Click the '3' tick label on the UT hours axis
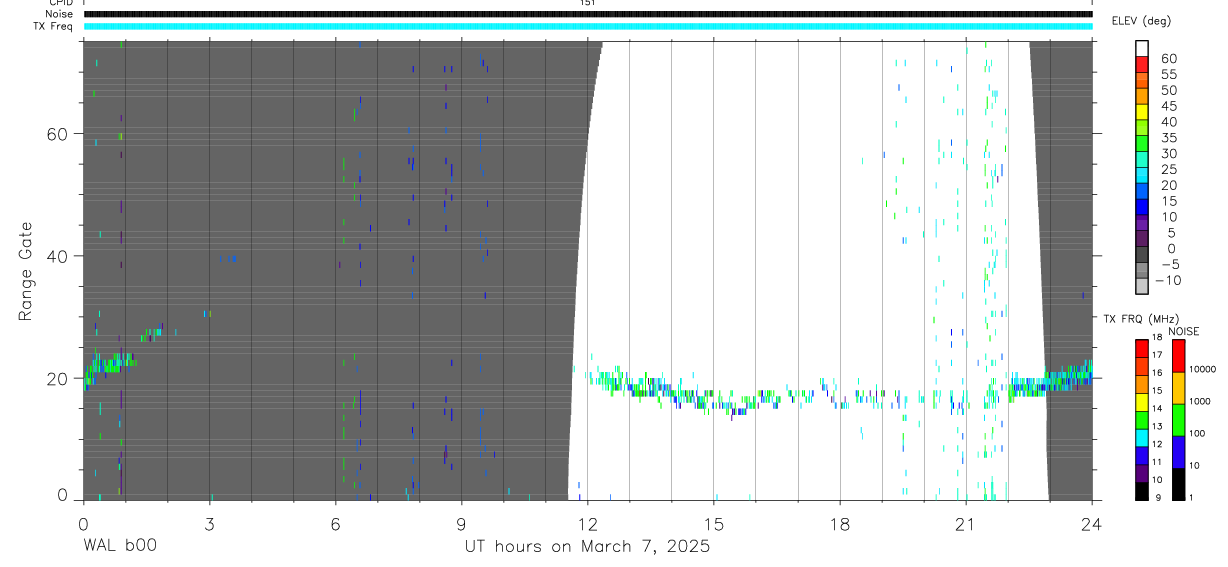Image resolution: width=1228 pixels, height=567 pixels. pos(209,523)
